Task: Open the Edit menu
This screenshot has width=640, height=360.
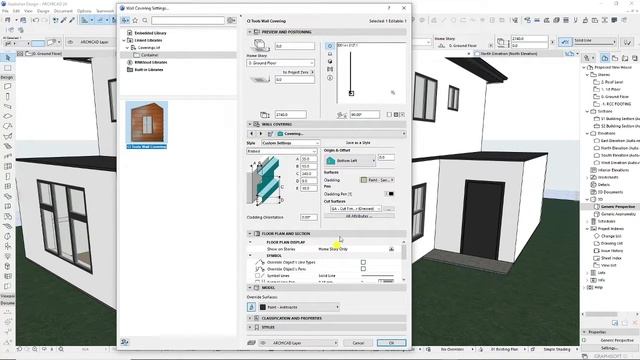Action: (16, 11)
